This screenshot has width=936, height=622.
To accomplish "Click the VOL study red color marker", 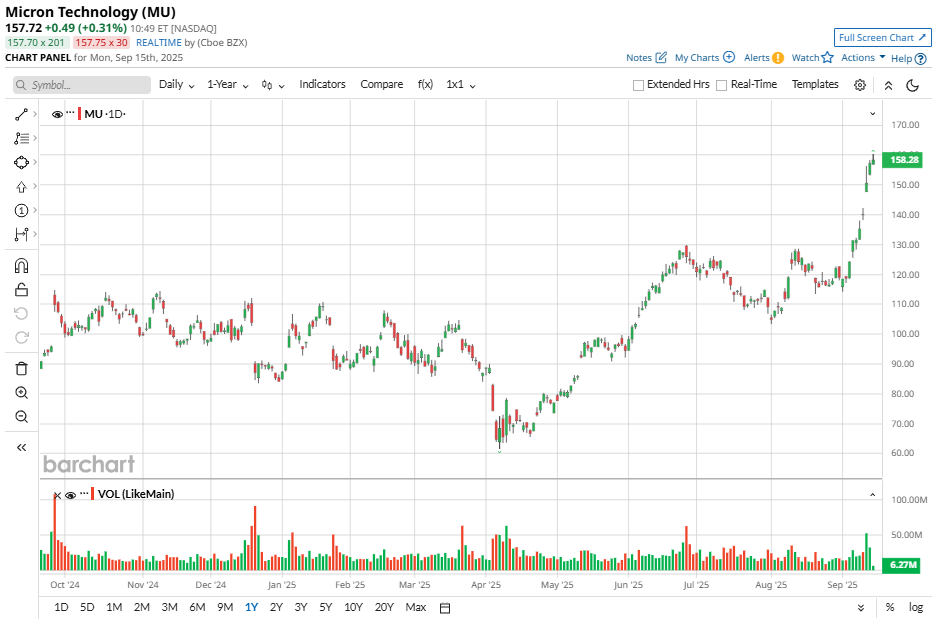I will (x=93, y=494).
